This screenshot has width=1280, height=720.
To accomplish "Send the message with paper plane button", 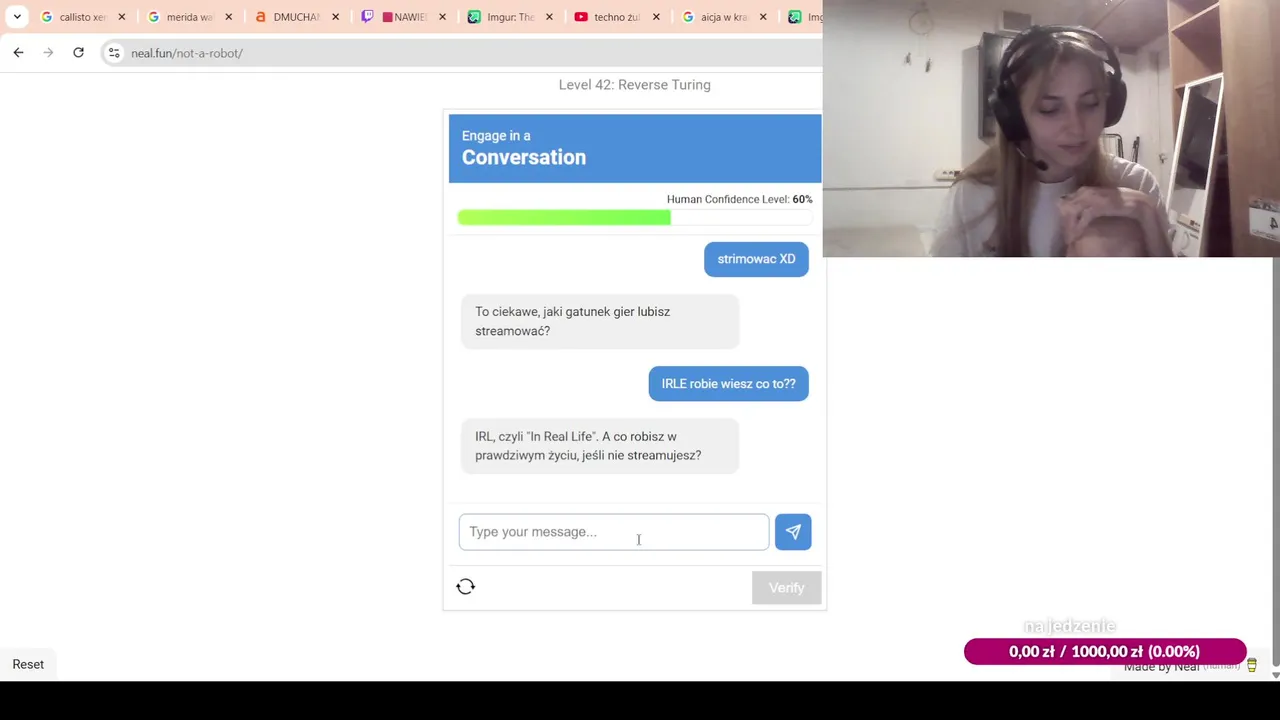I will tap(793, 532).
